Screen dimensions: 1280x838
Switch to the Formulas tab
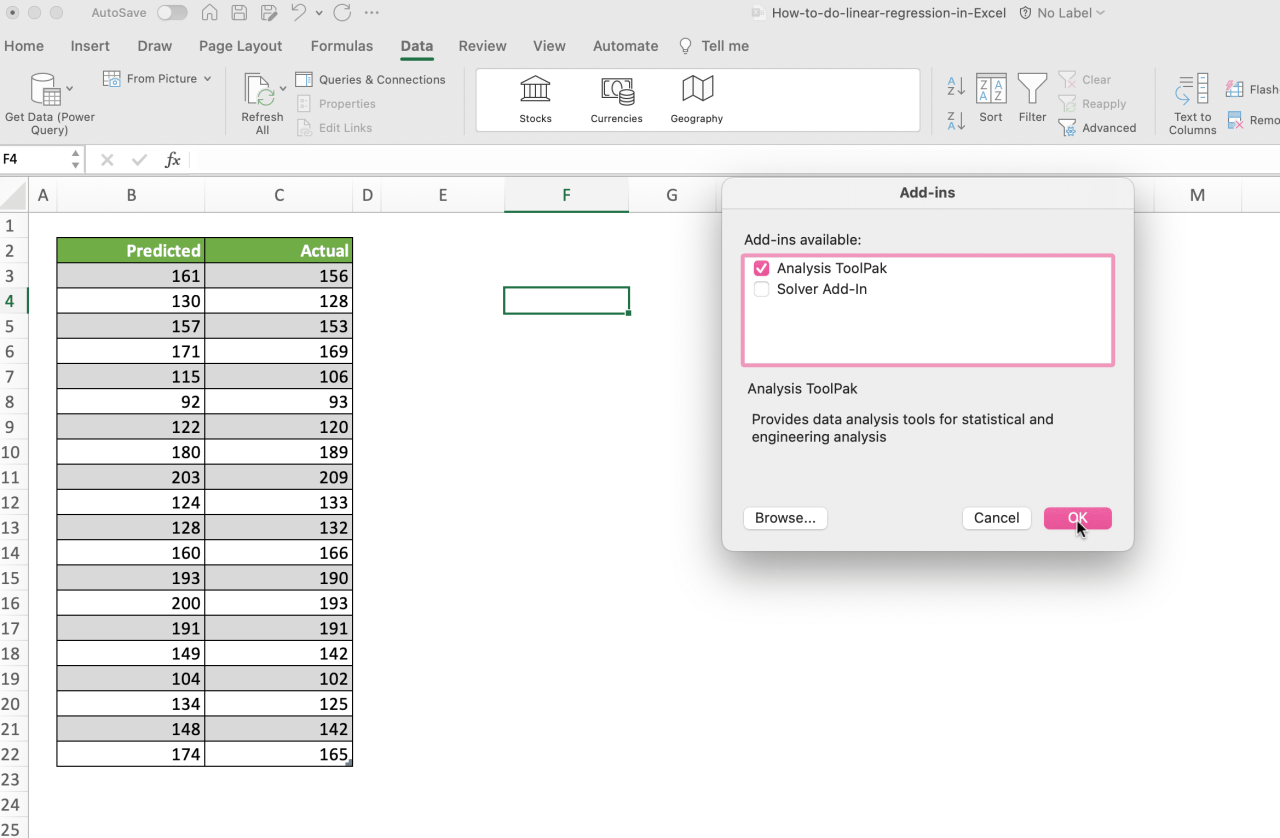pos(341,46)
